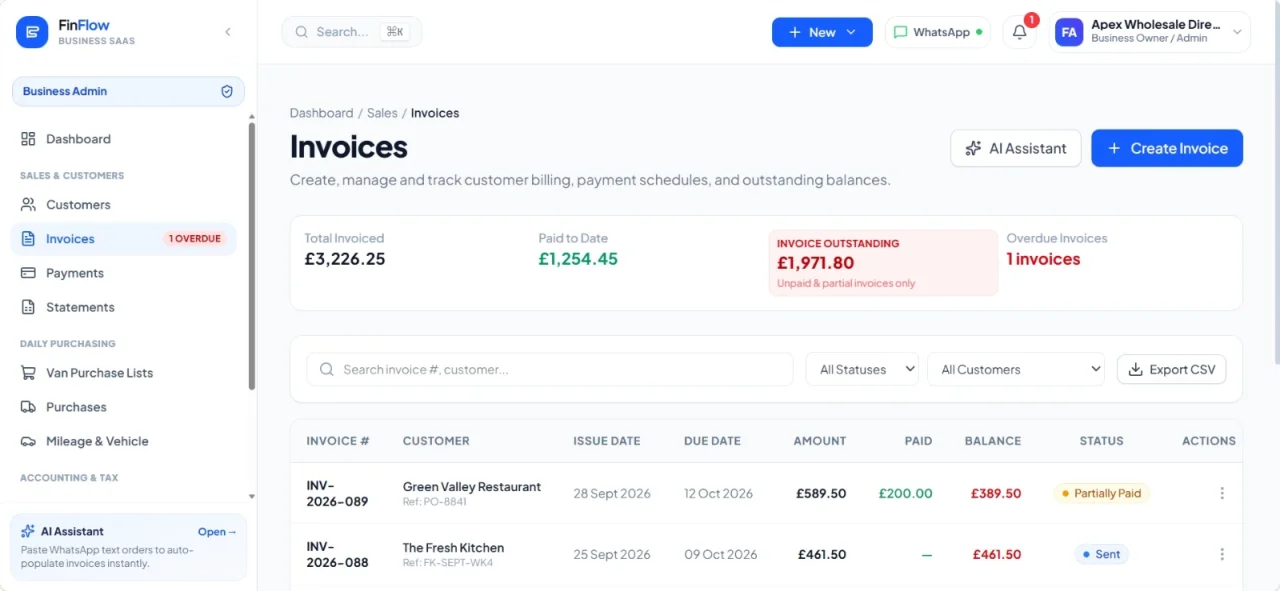
Task: Open the AI Assistant header button
Action: [1016, 148]
